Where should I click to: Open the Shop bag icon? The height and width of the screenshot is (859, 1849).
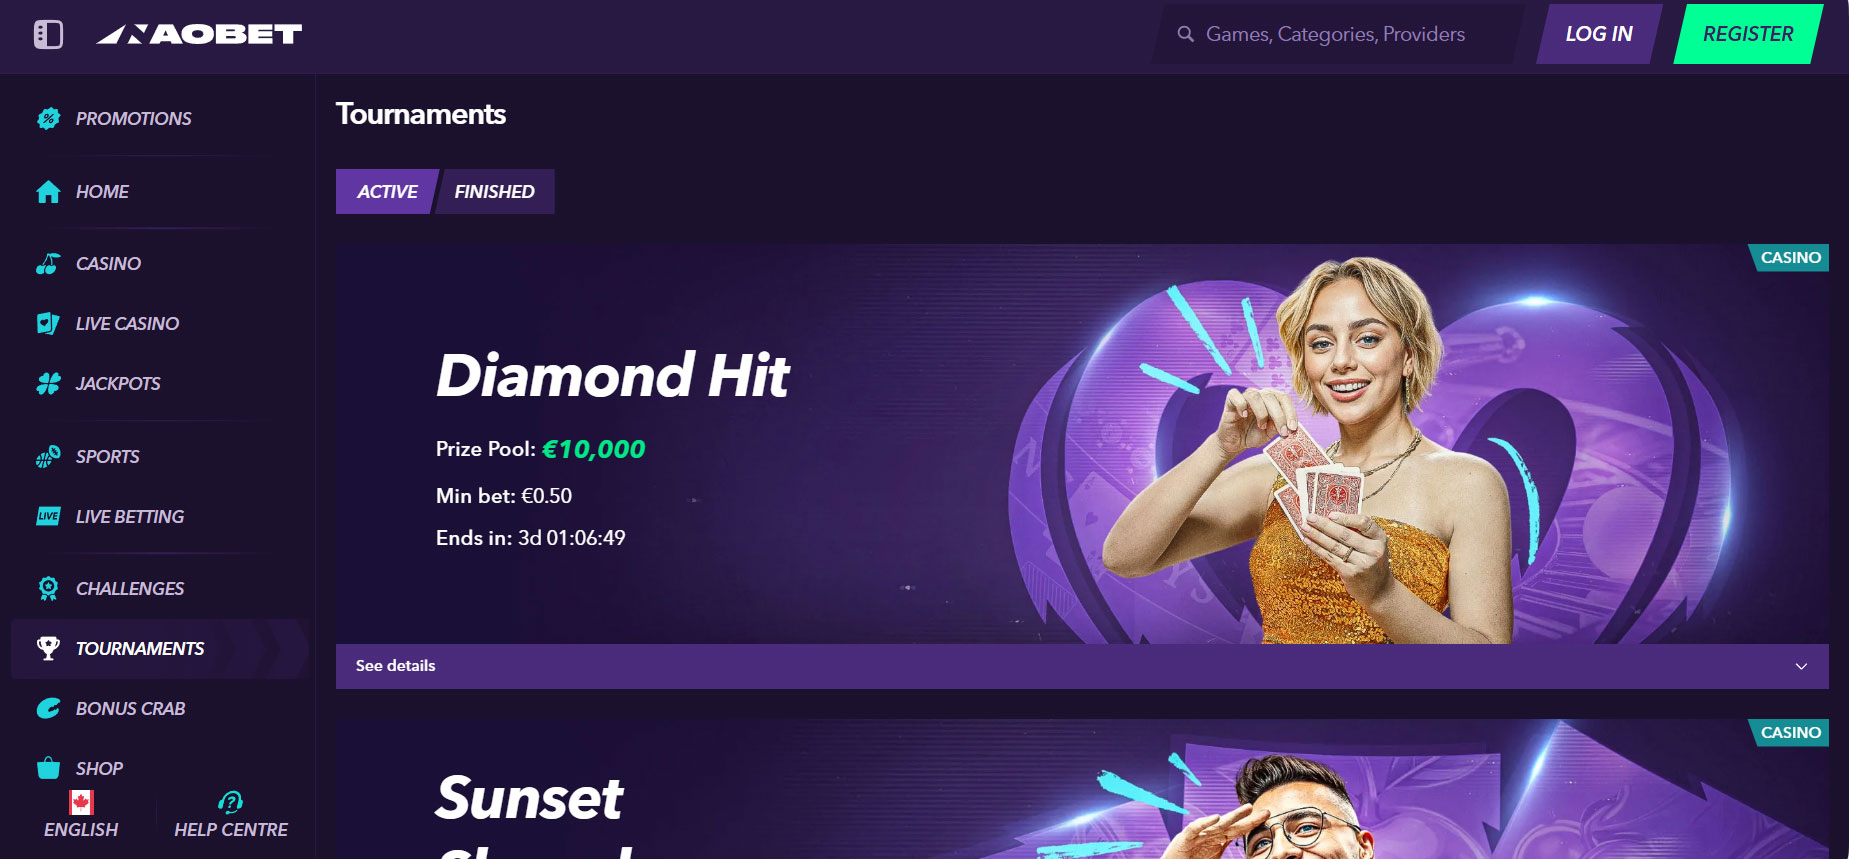coord(48,768)
